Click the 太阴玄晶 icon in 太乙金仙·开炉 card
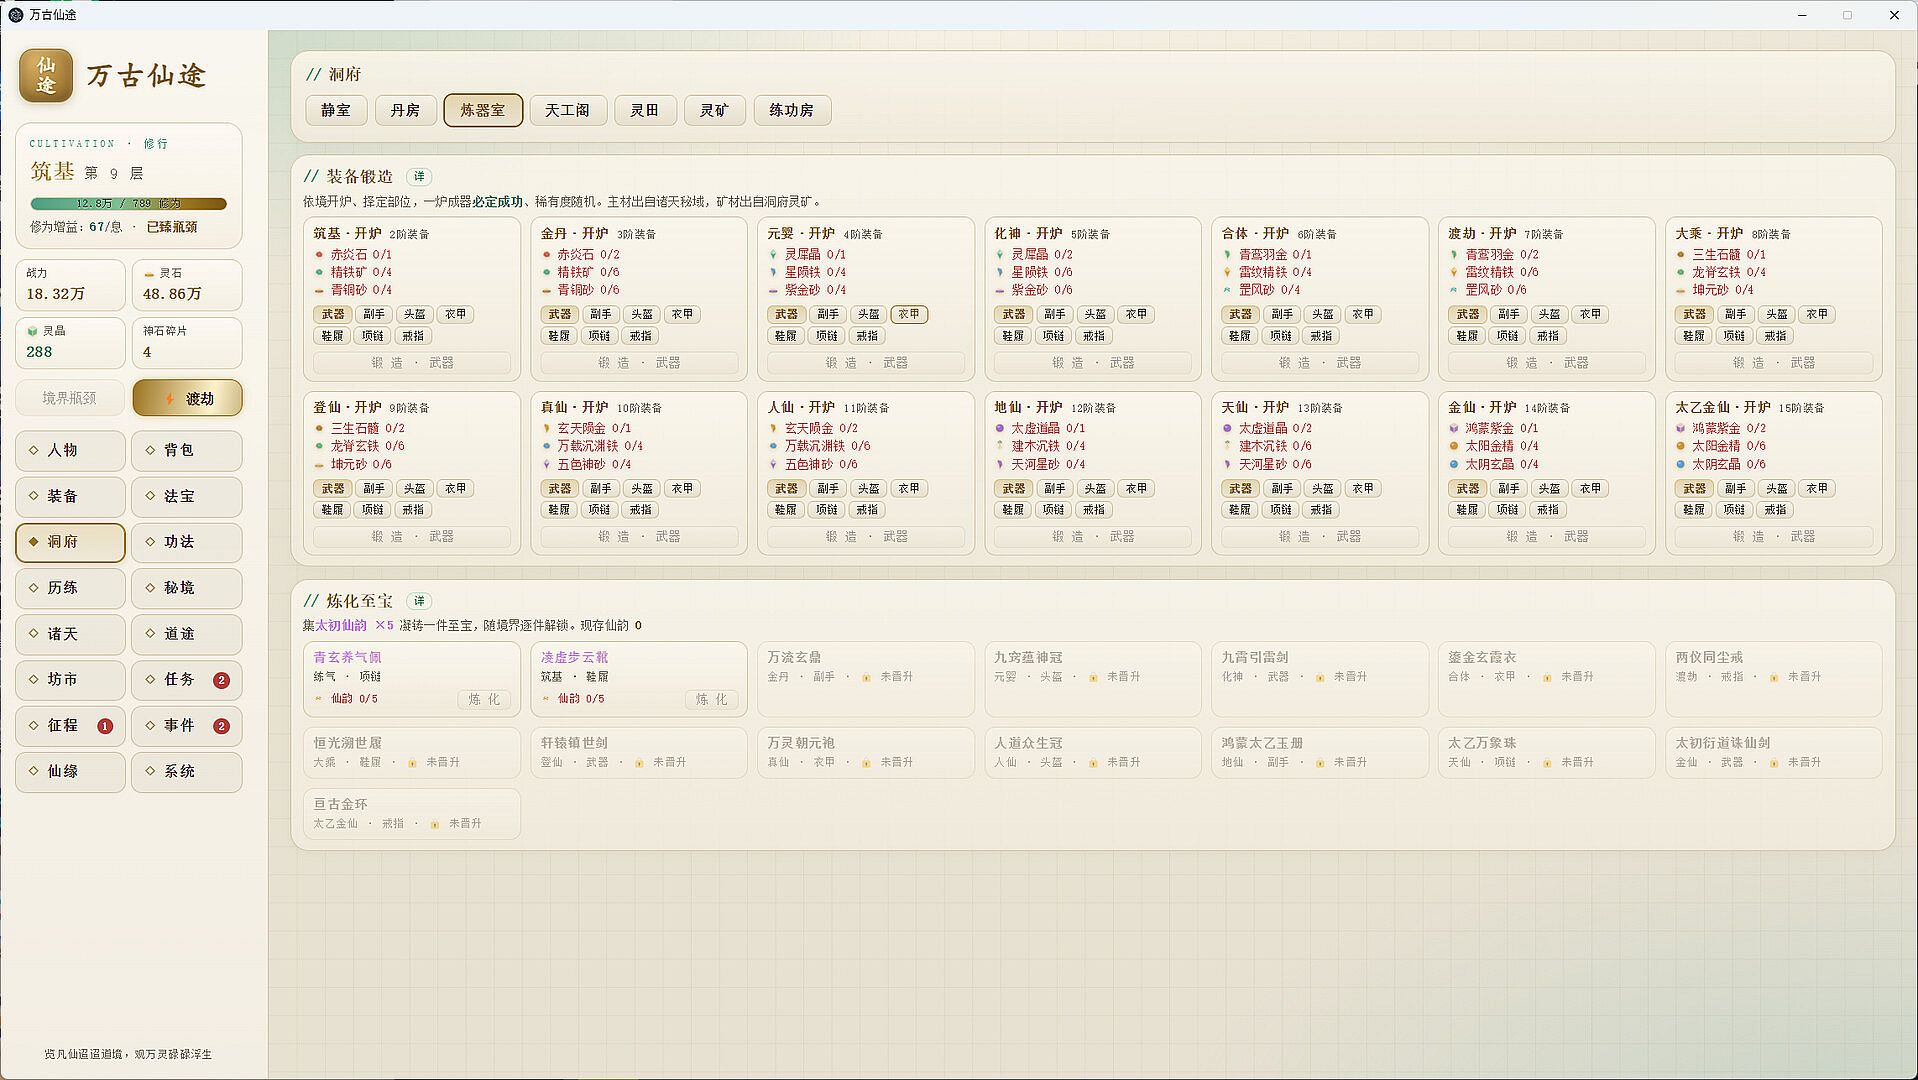 tap(1681, 464)
